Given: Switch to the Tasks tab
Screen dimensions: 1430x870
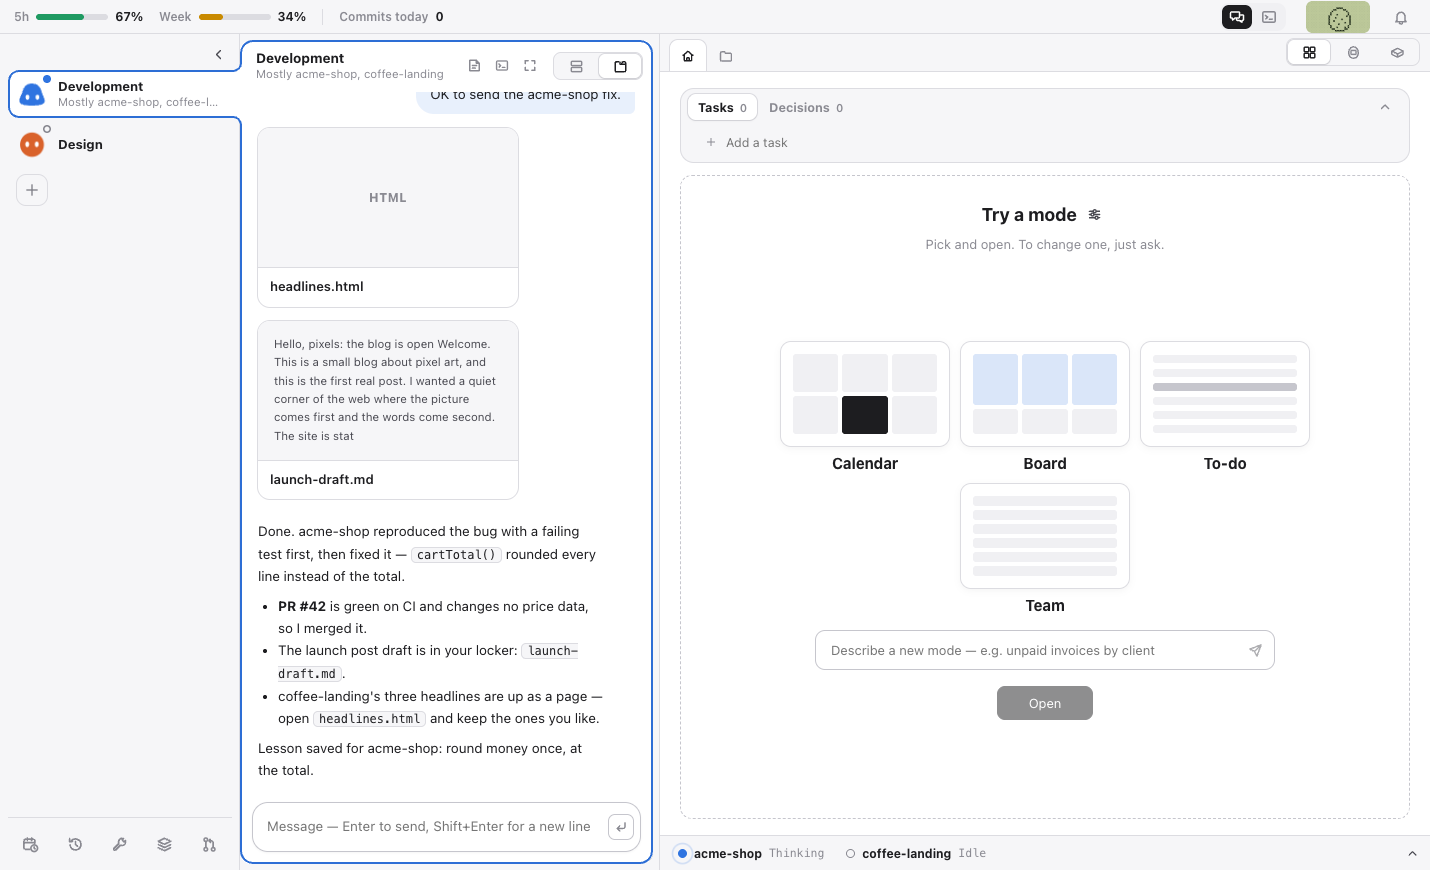Looking at the screenshot, I should (722, 107).
